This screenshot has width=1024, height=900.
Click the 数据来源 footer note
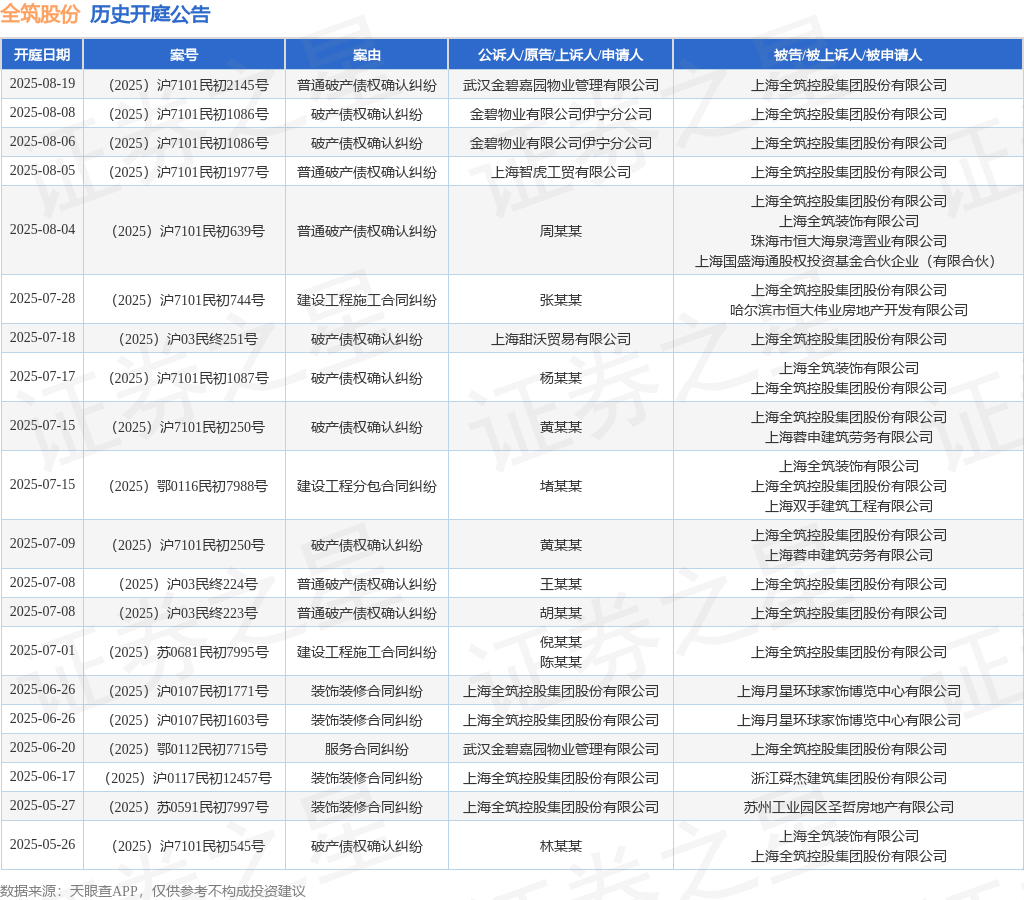[x=153, y=891]
